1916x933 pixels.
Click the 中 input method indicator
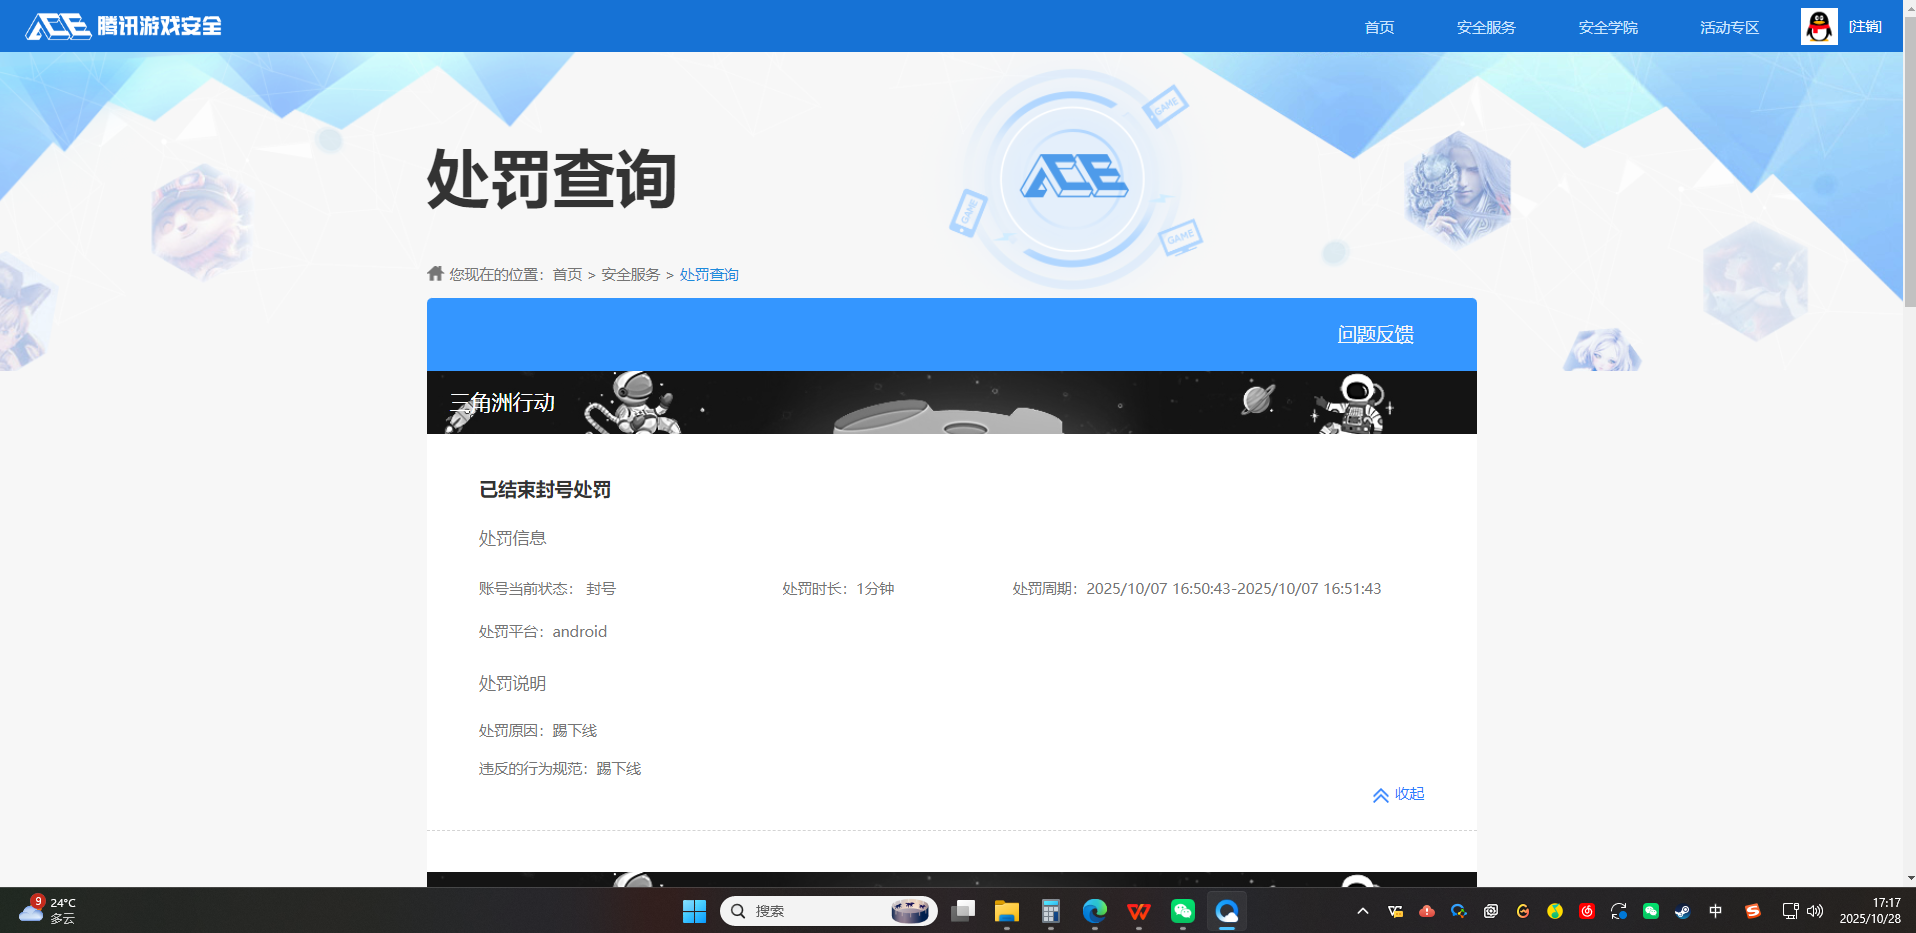(x=1715, y=911)
